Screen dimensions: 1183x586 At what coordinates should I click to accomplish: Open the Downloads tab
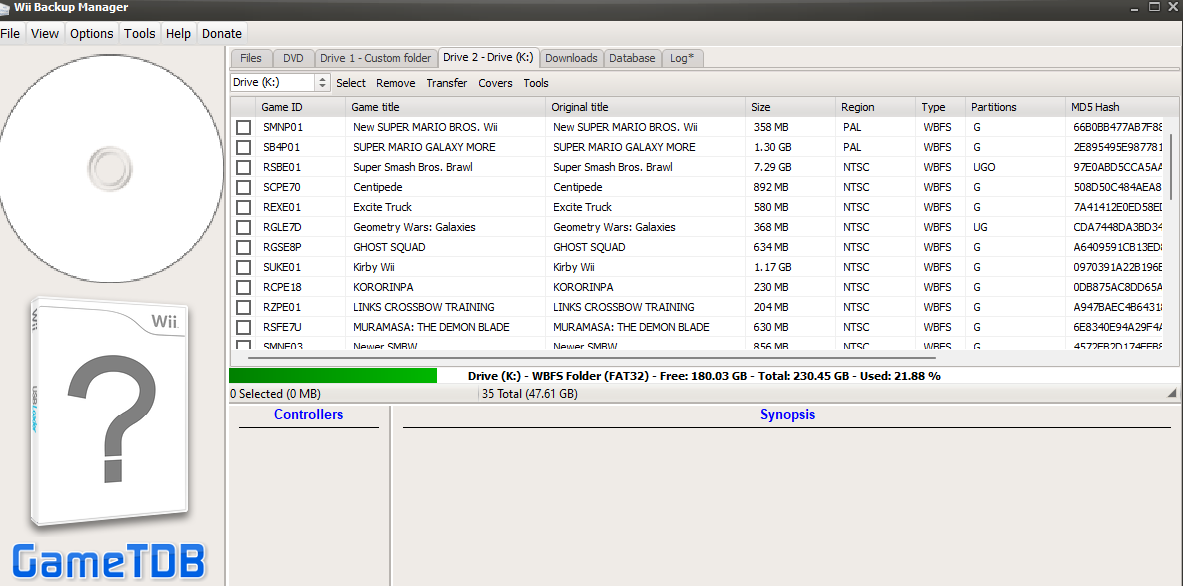pyautogui.click(x=571, y=58)
